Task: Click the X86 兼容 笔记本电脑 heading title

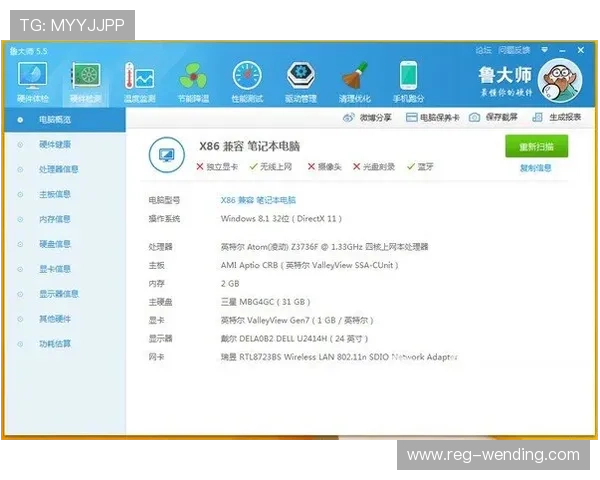Action: pos(249,146)
